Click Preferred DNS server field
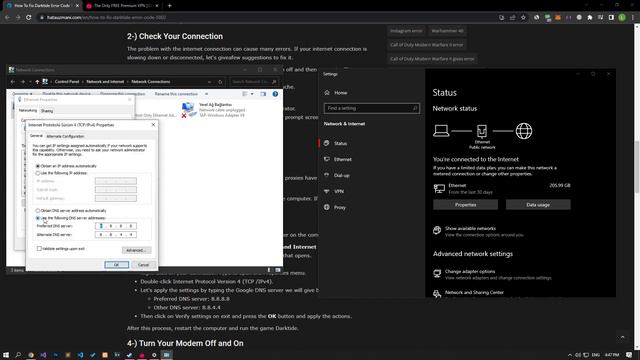This screenshot has width=640, height=360. tap(116, 226)
